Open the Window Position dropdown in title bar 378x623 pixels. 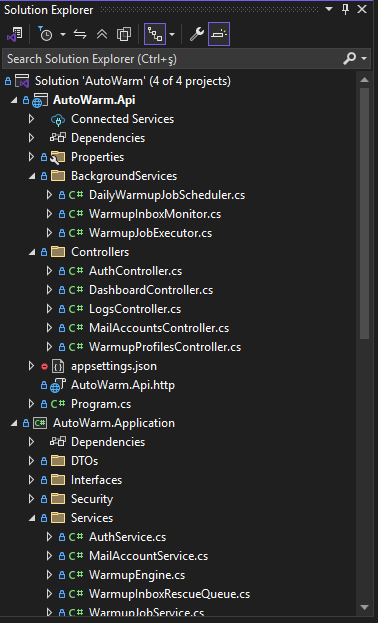329,9
